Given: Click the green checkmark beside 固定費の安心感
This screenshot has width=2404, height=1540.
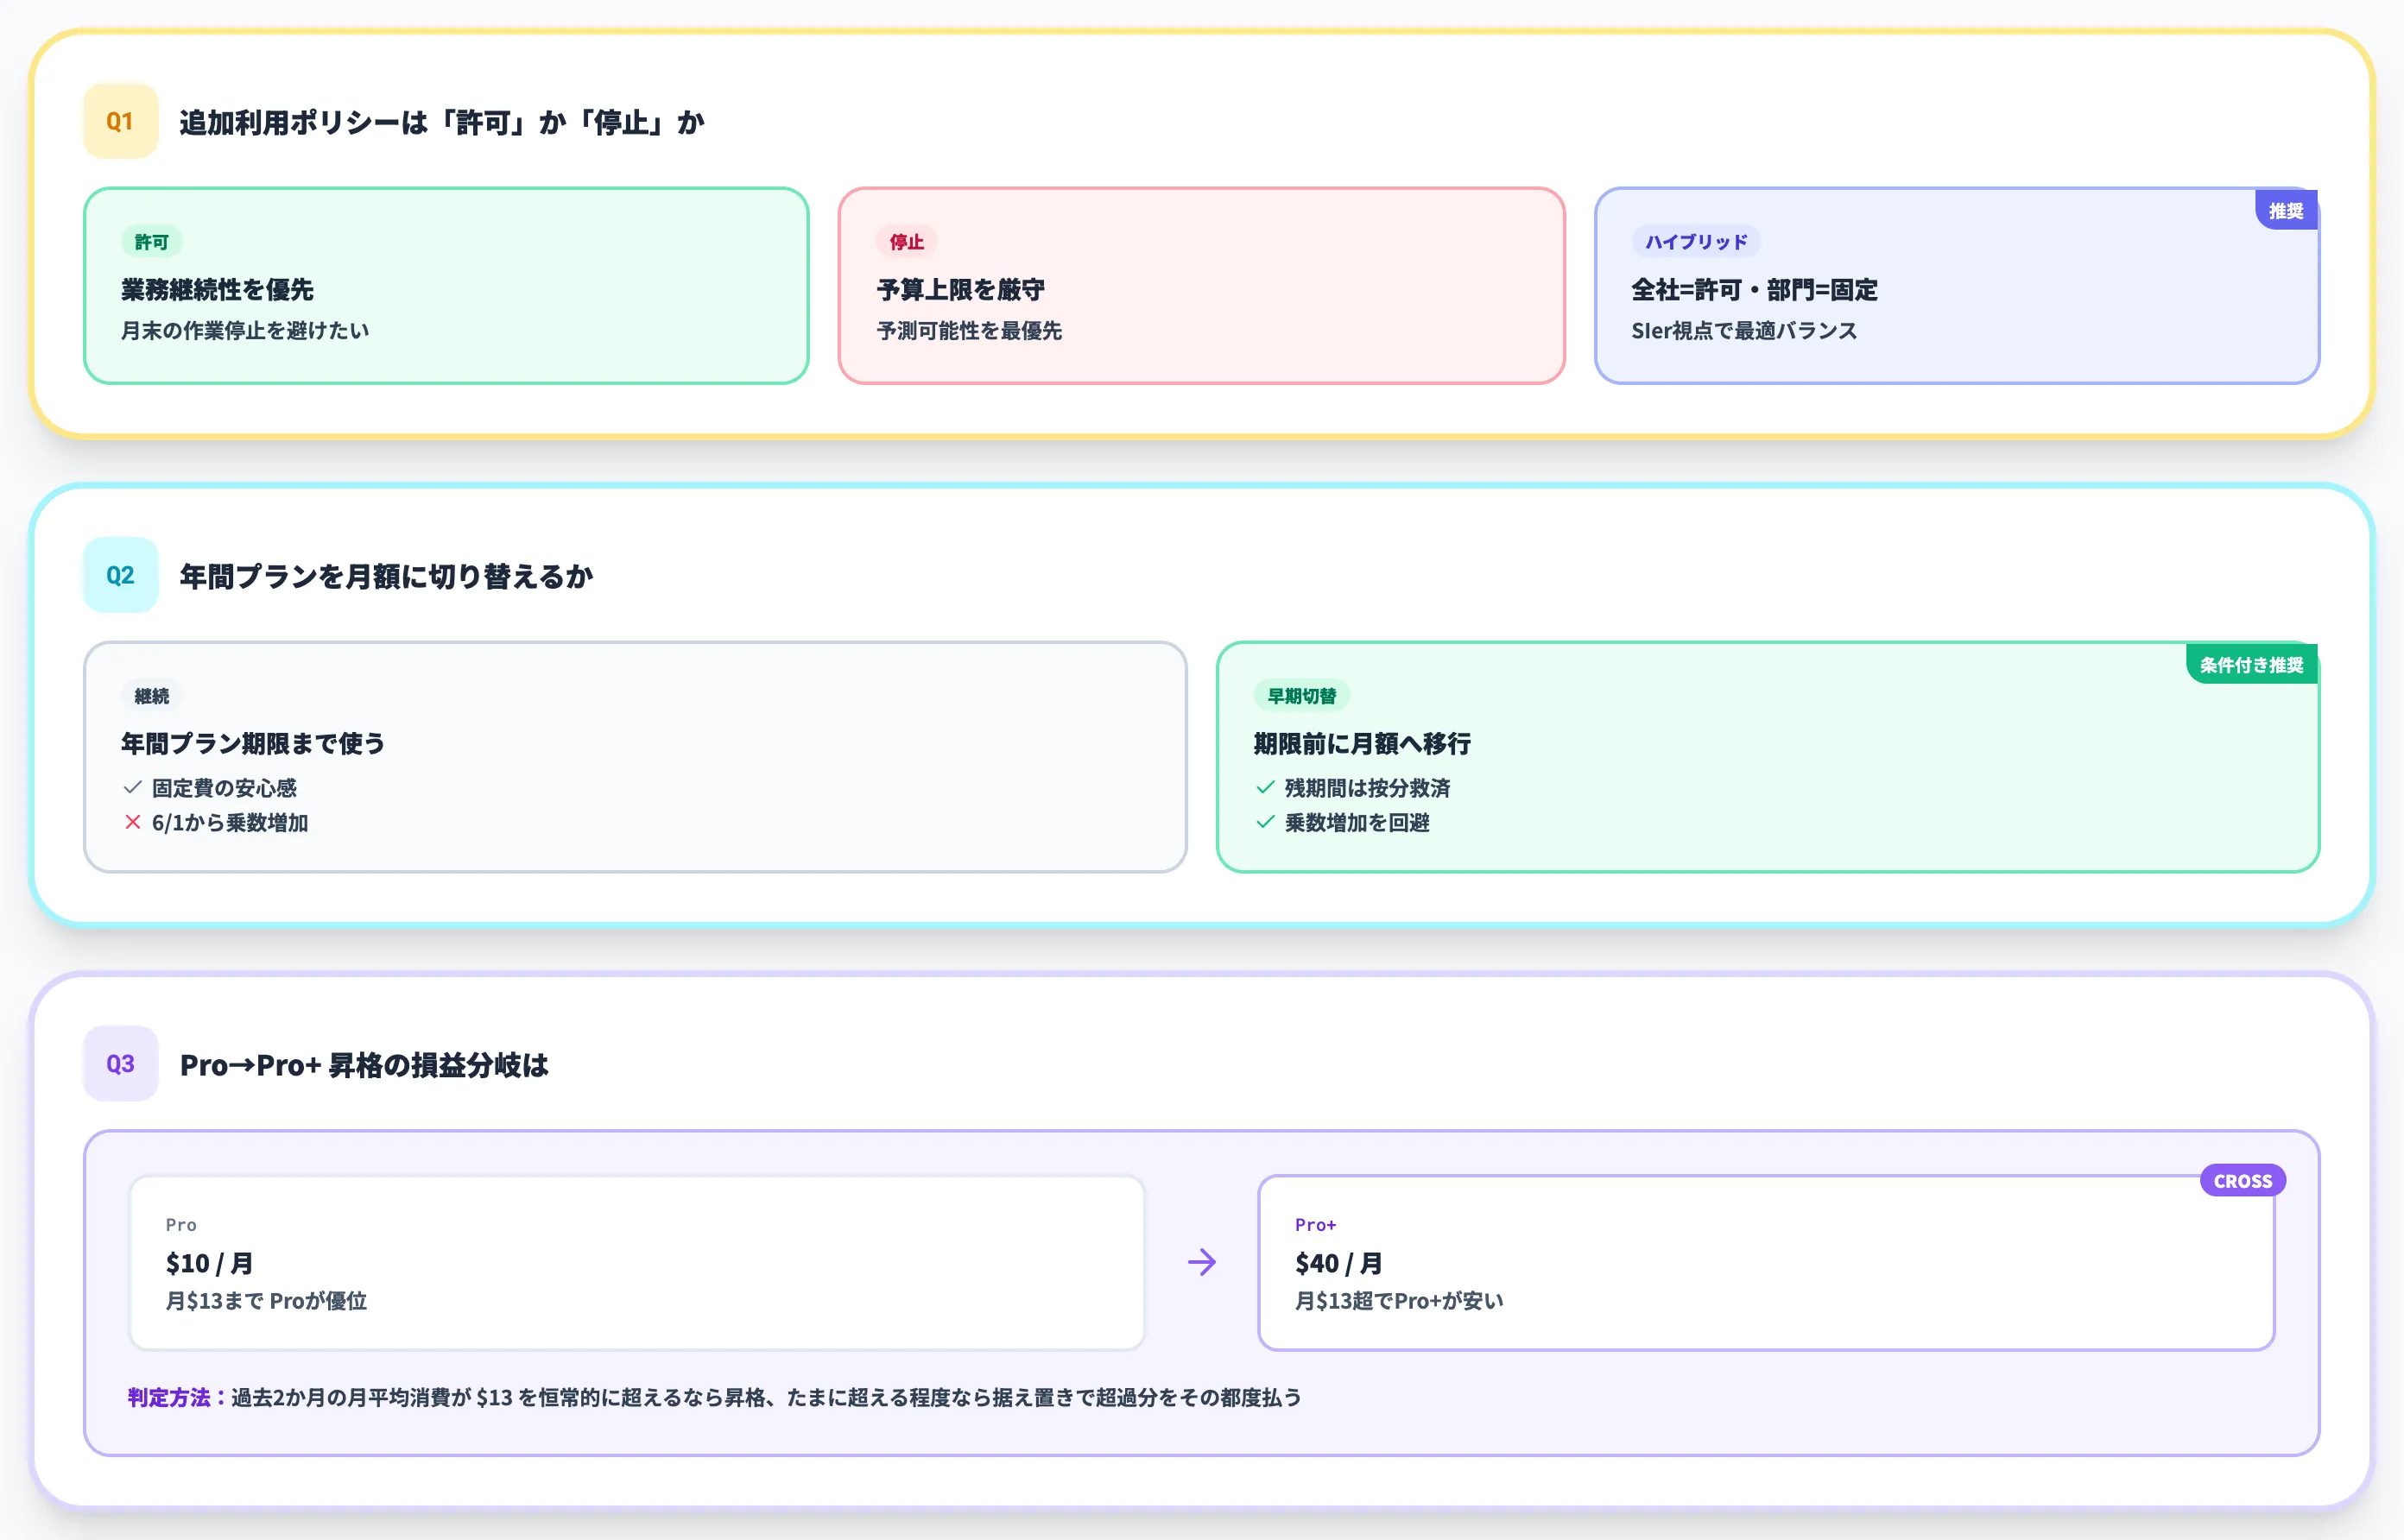Looking at the screenshot, I should (x=131, y=788).
